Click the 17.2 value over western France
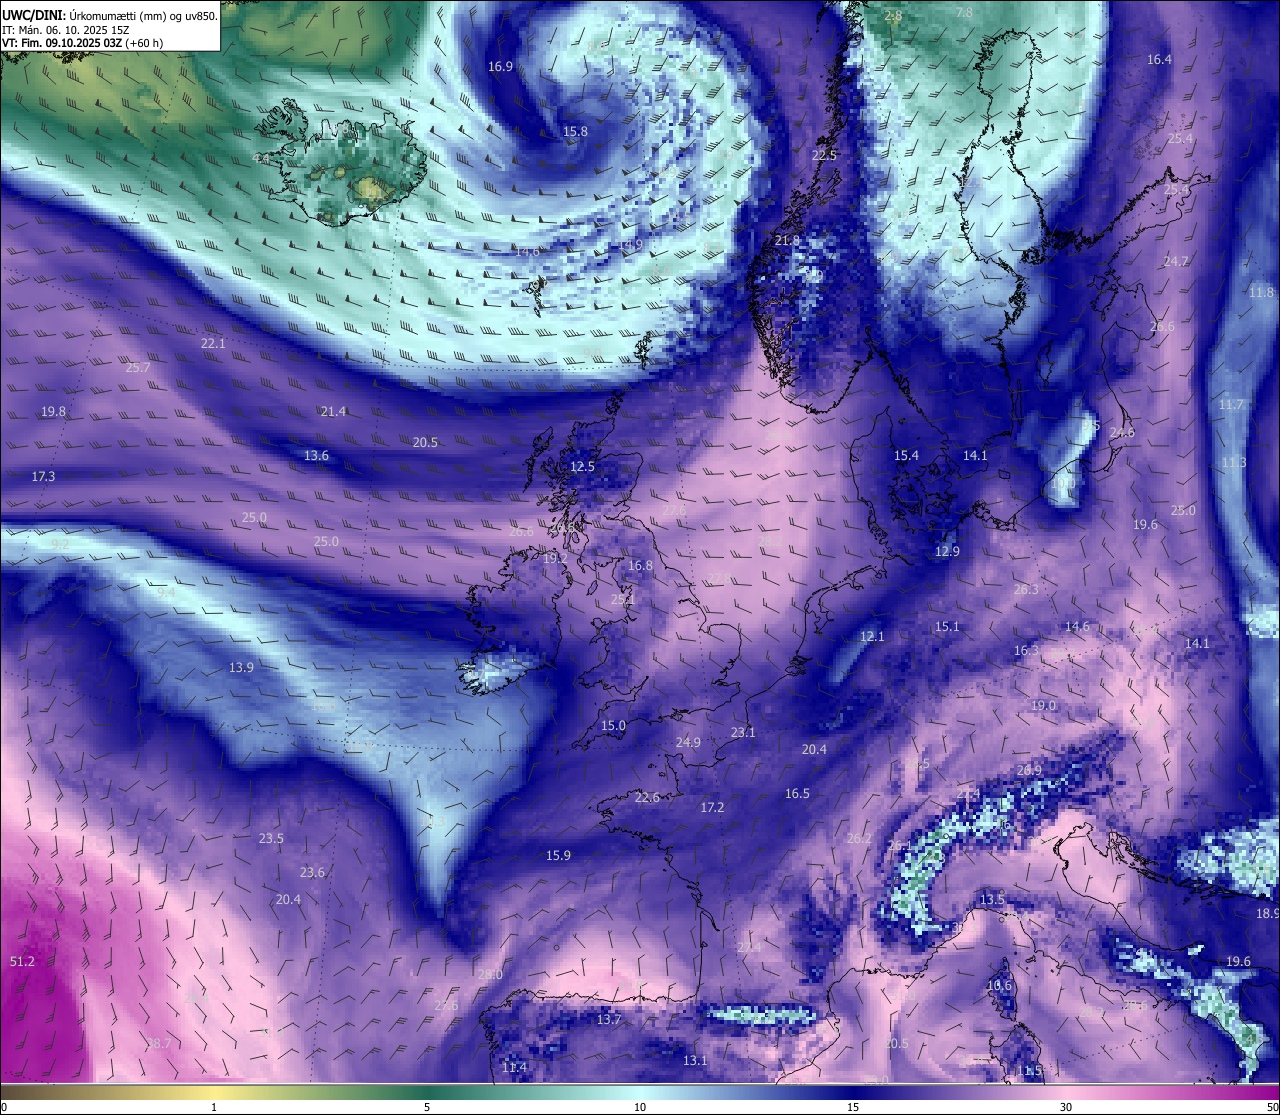The height and width of the screenshot is (1115, 1280). point(712,808)
